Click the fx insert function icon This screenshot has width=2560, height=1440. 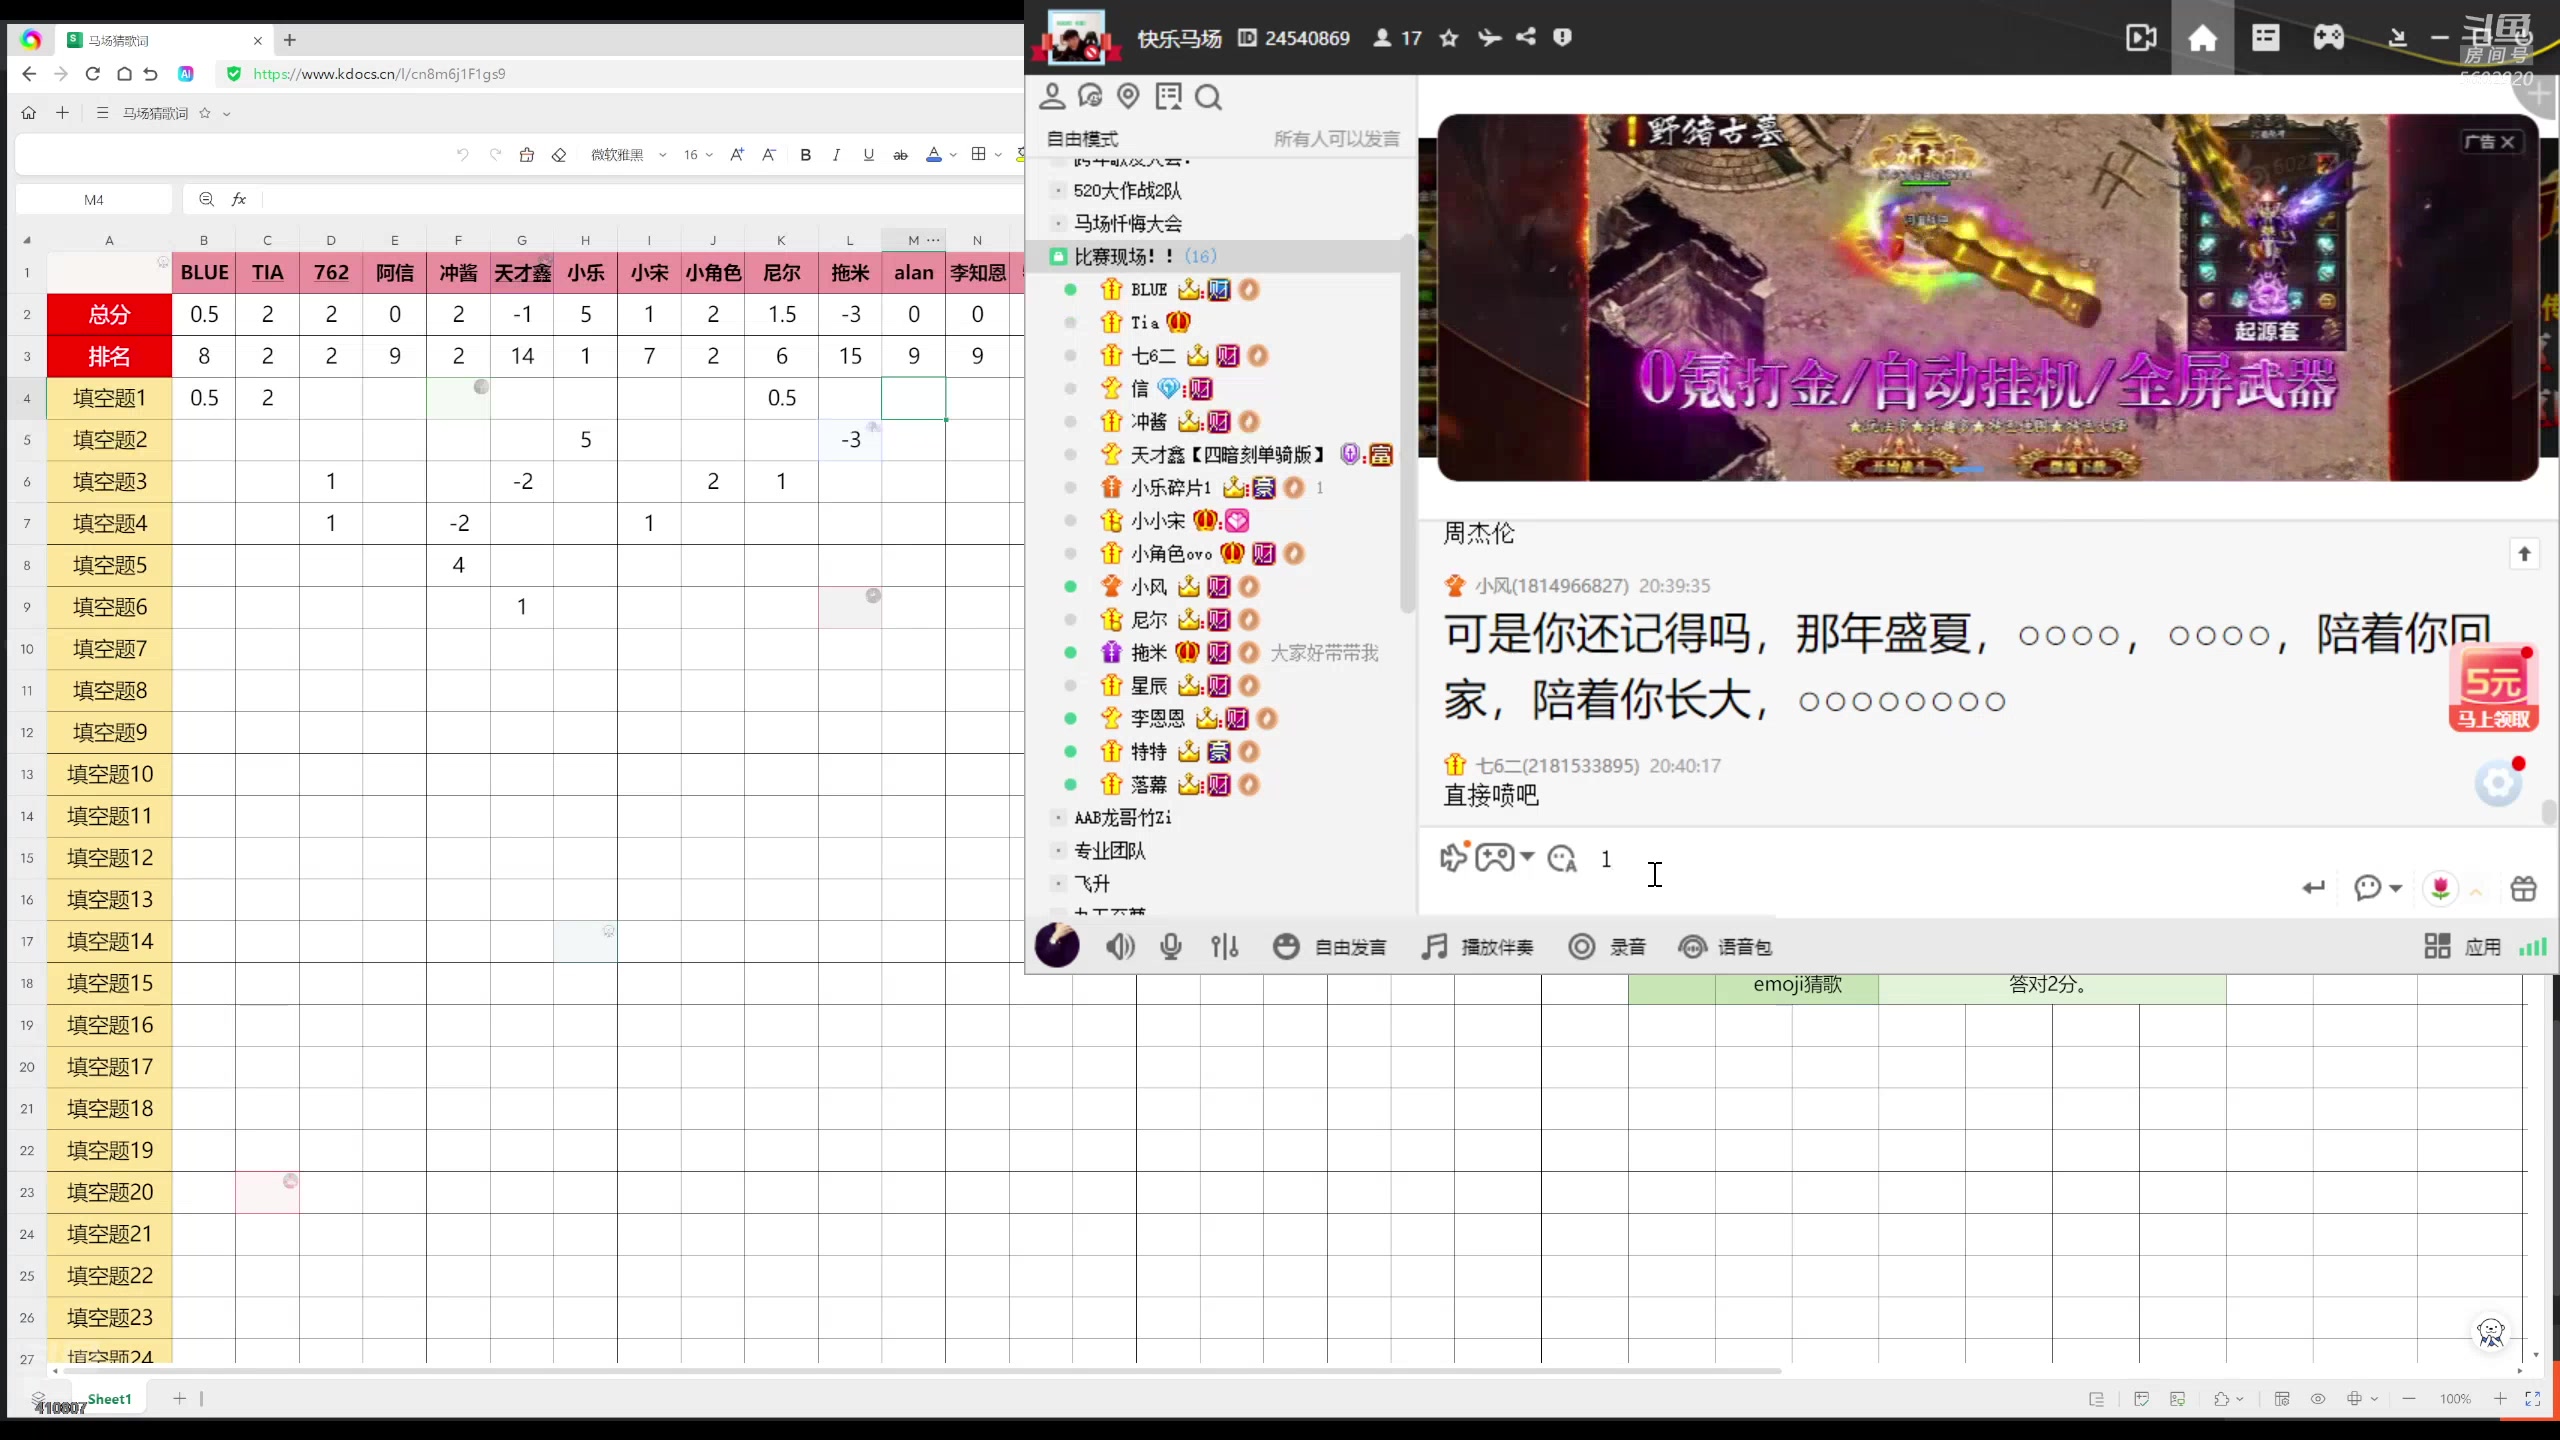tap(239, 199)
